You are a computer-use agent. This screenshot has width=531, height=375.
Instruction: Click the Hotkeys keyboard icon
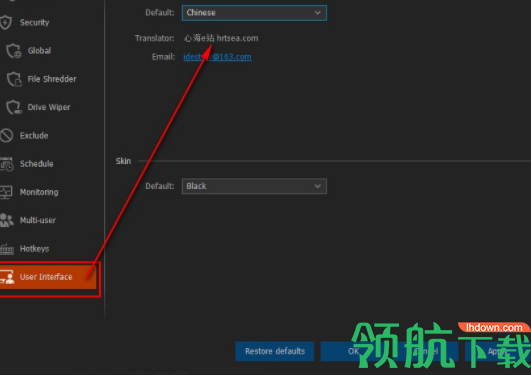6,249
